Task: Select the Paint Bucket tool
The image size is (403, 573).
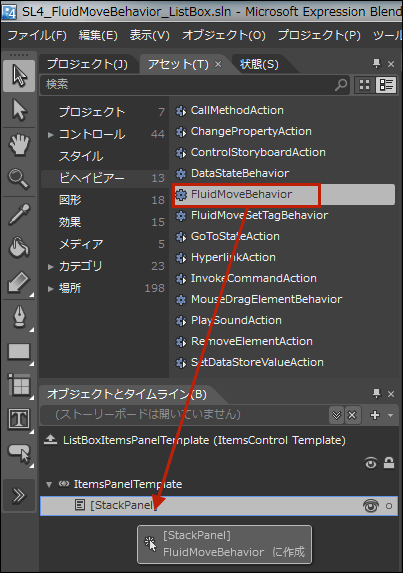Action: click(19, 247)
